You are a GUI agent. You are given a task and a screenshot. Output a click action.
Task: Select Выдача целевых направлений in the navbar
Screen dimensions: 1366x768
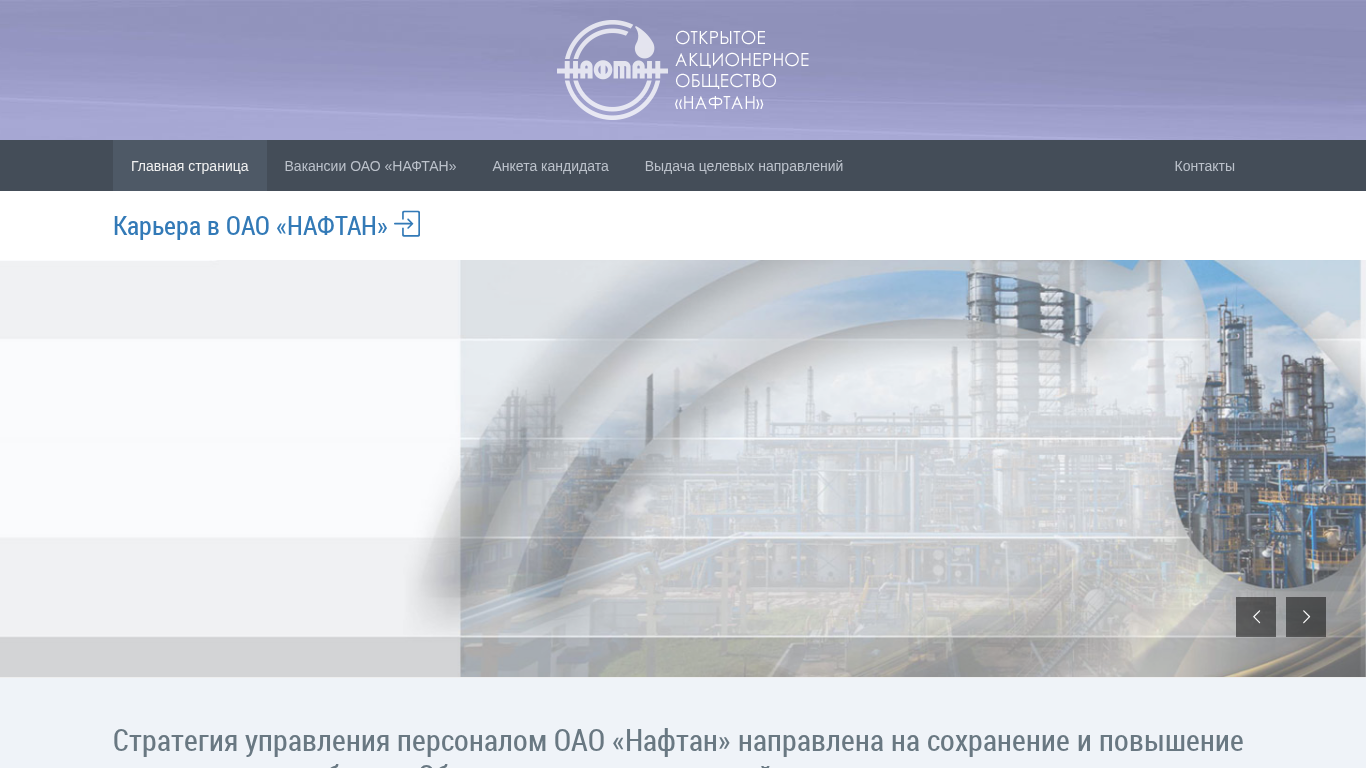tap(744, 166)
